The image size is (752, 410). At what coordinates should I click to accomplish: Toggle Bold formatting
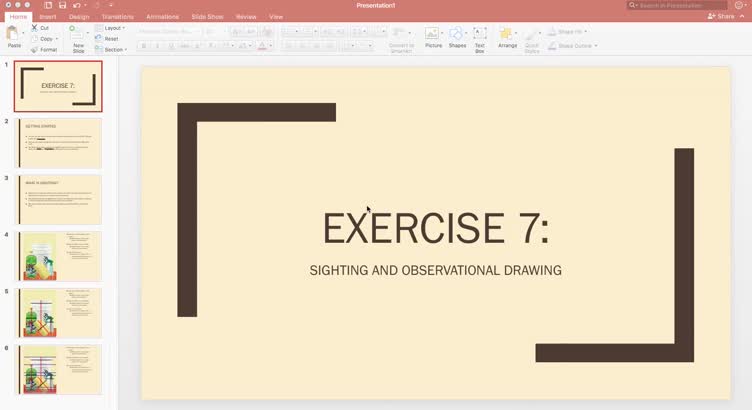(x=144, y=46)
